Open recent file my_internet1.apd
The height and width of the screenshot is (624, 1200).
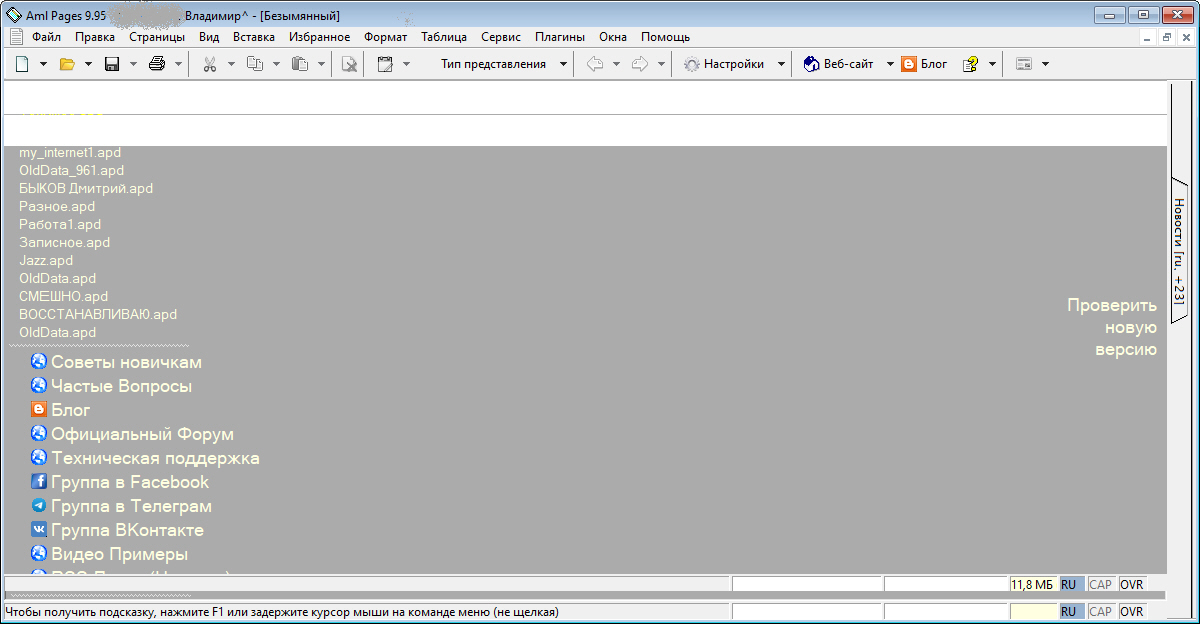coord(70,152)
